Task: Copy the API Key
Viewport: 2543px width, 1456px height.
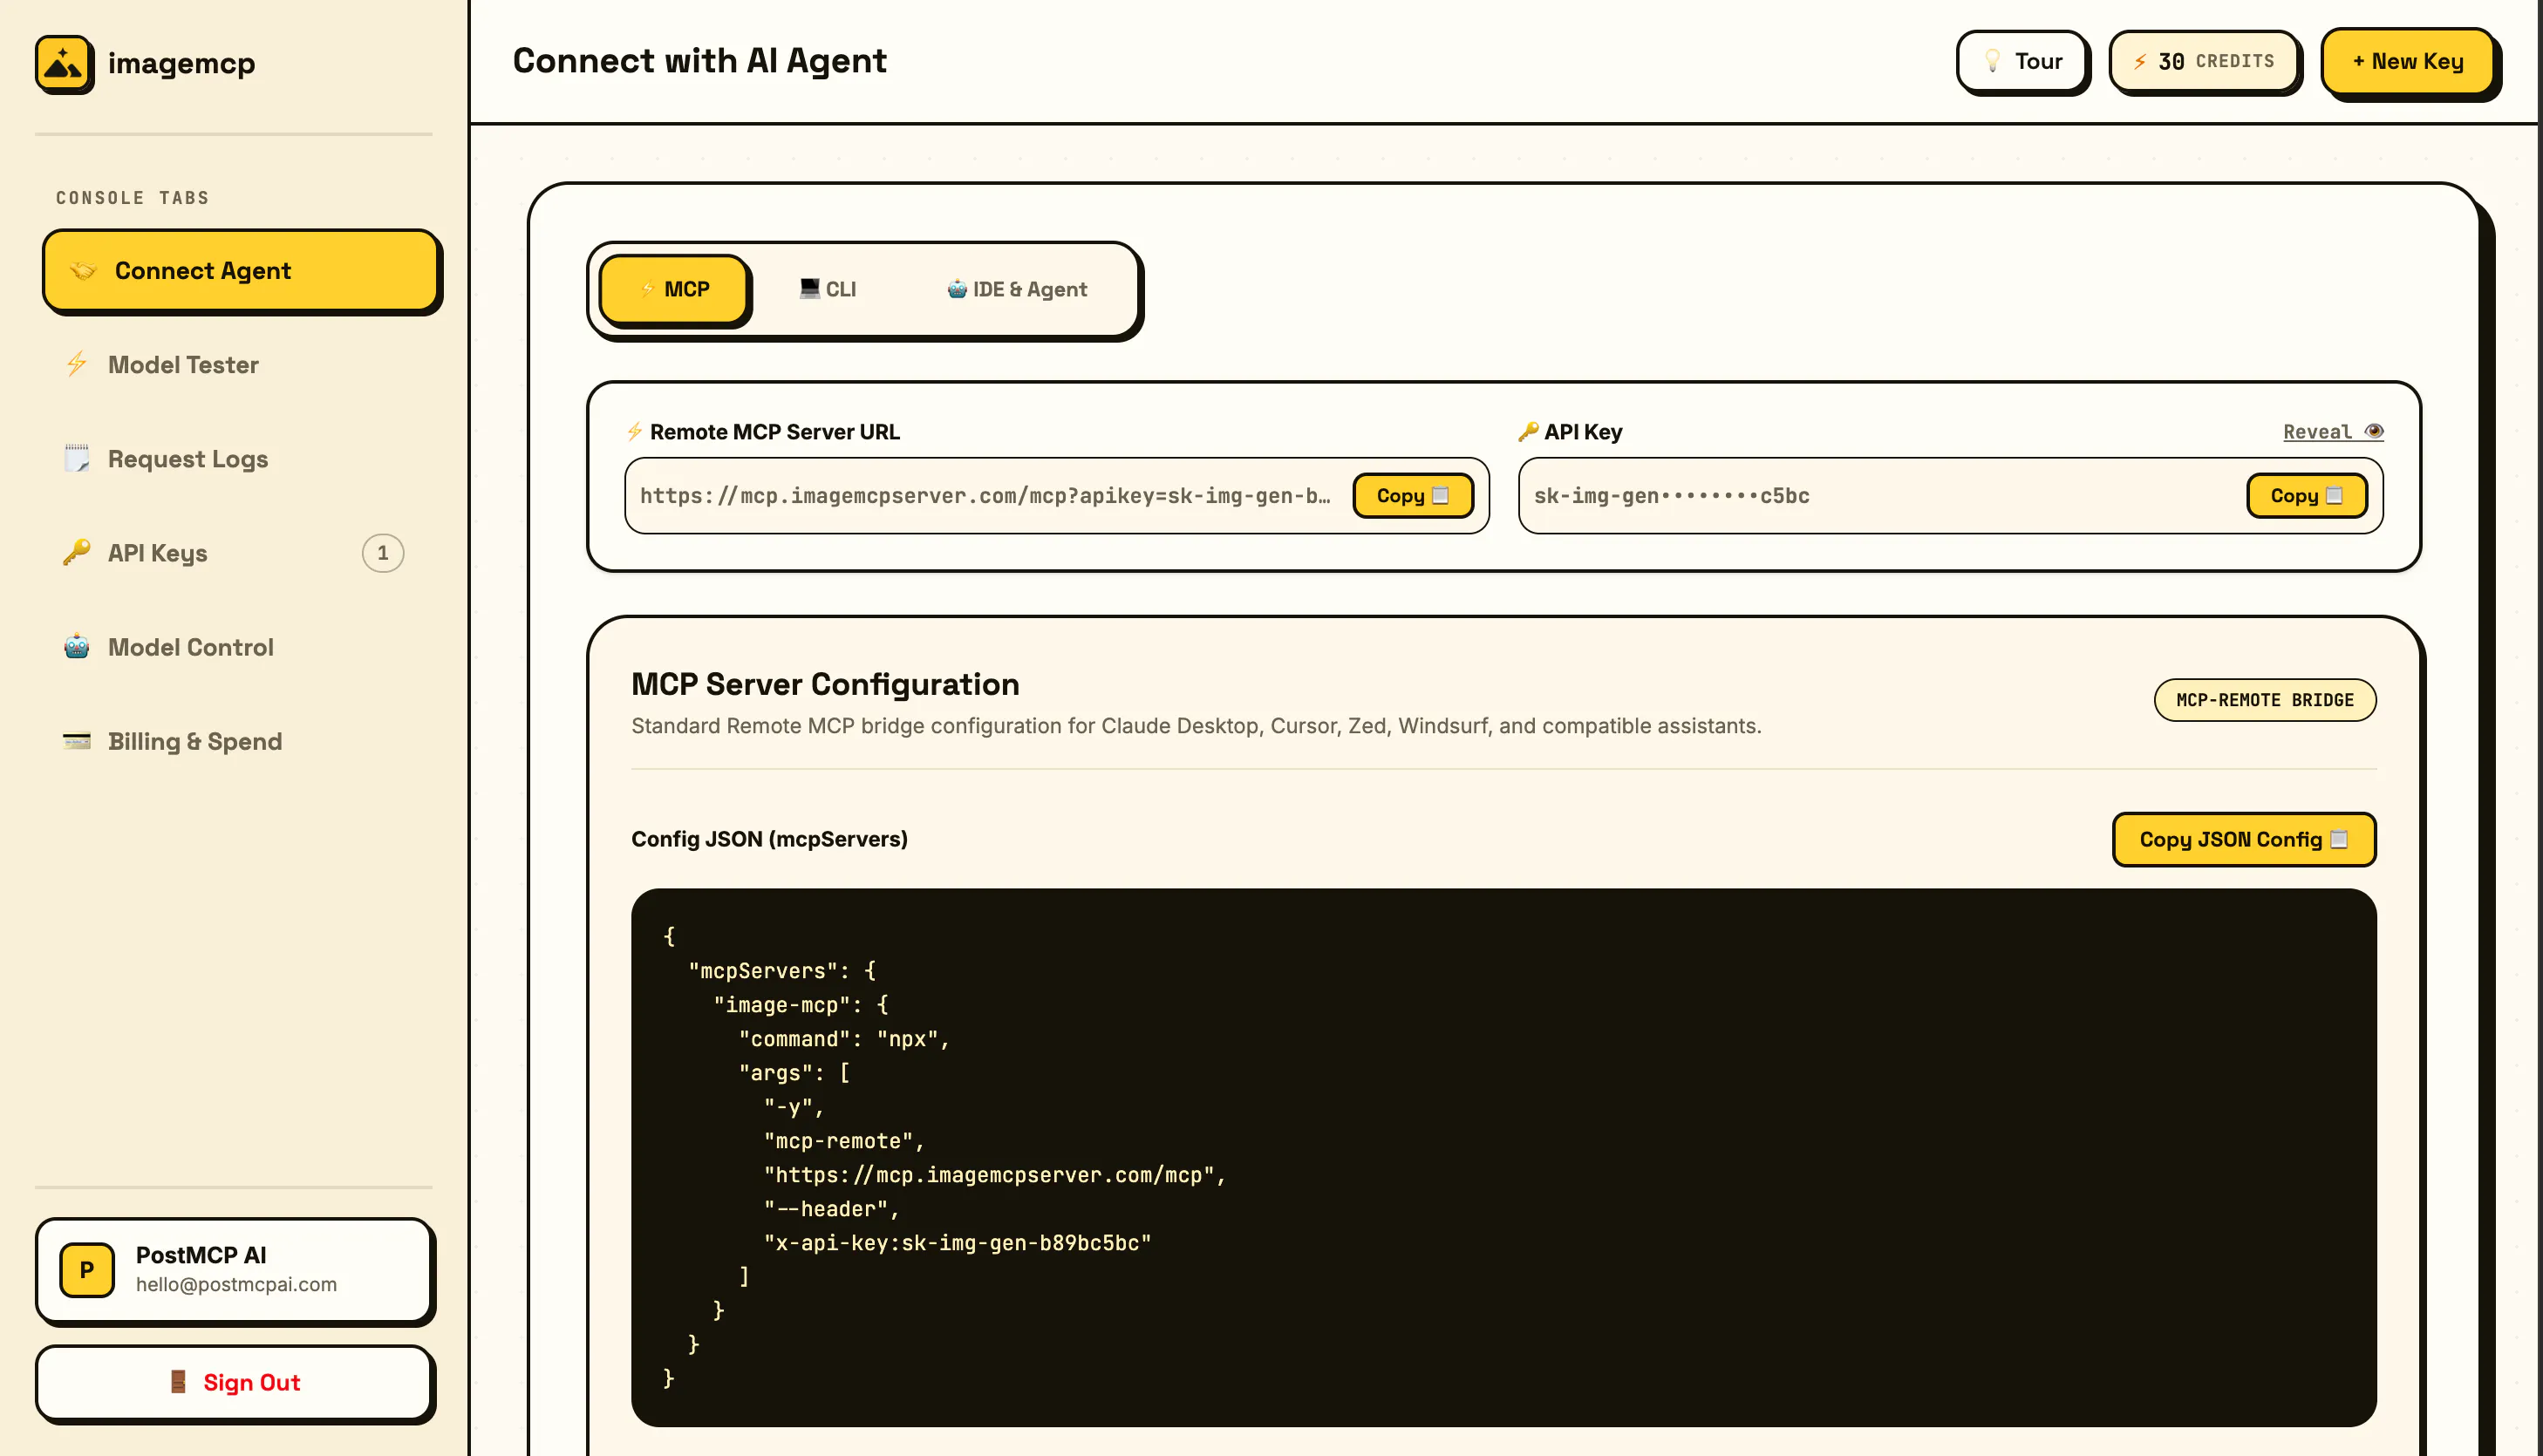Action: (x=2306, y=495)
